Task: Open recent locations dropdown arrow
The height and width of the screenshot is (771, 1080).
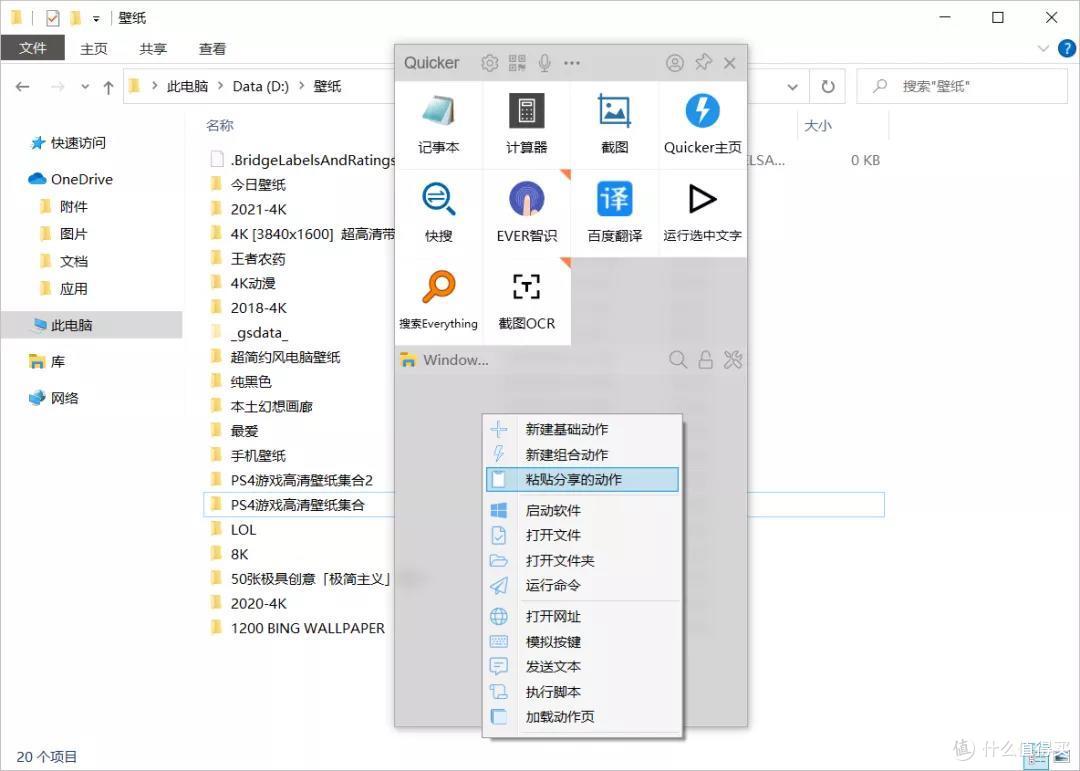Action: click(85, 87)
